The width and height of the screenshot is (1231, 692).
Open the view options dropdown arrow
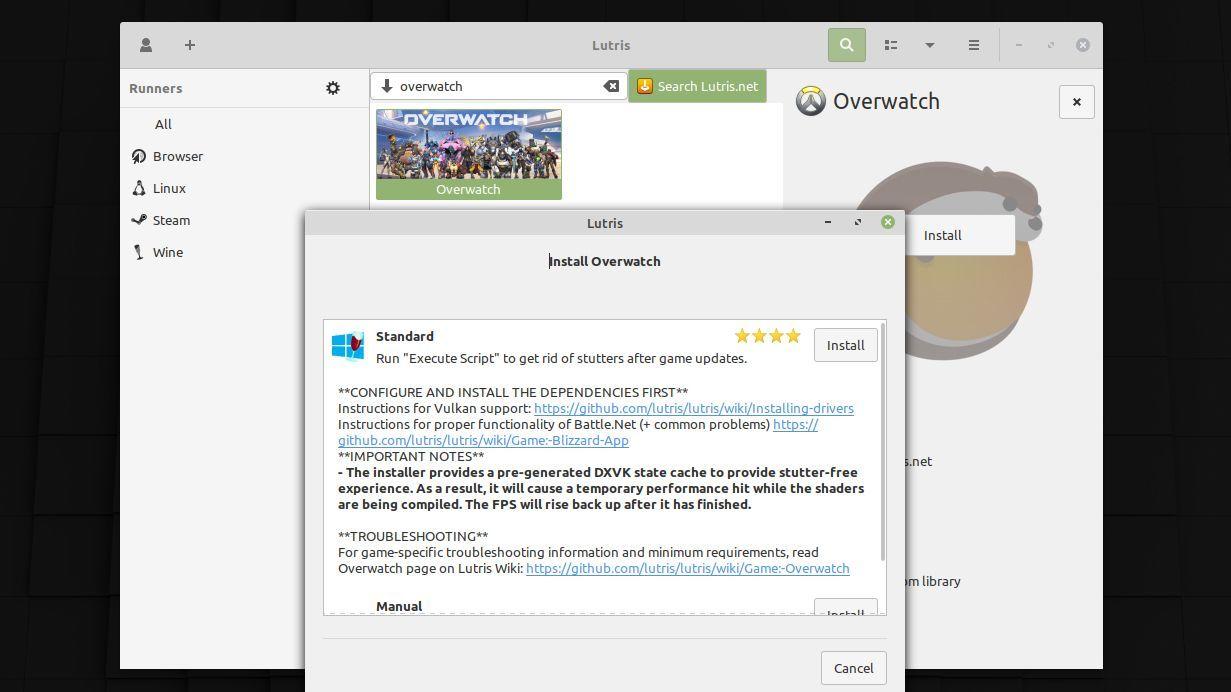click(x=929, y=45)
